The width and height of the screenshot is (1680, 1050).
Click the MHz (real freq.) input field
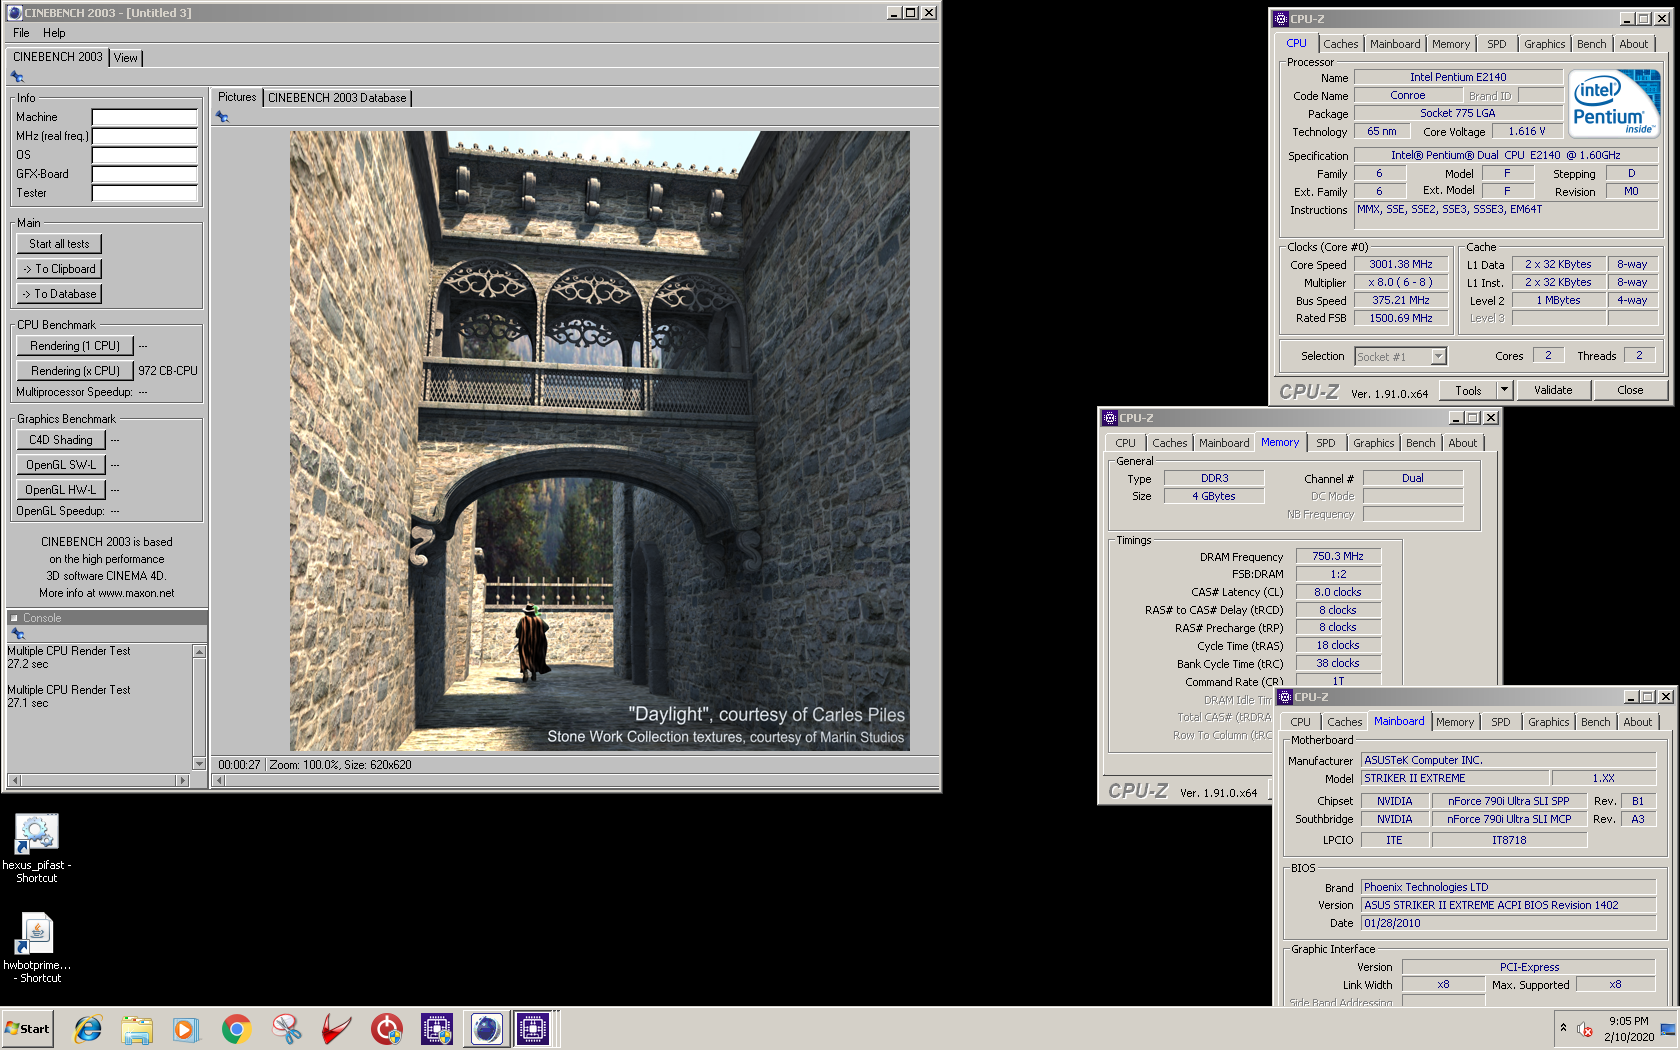pyautogui.click(x=145, y=136)
